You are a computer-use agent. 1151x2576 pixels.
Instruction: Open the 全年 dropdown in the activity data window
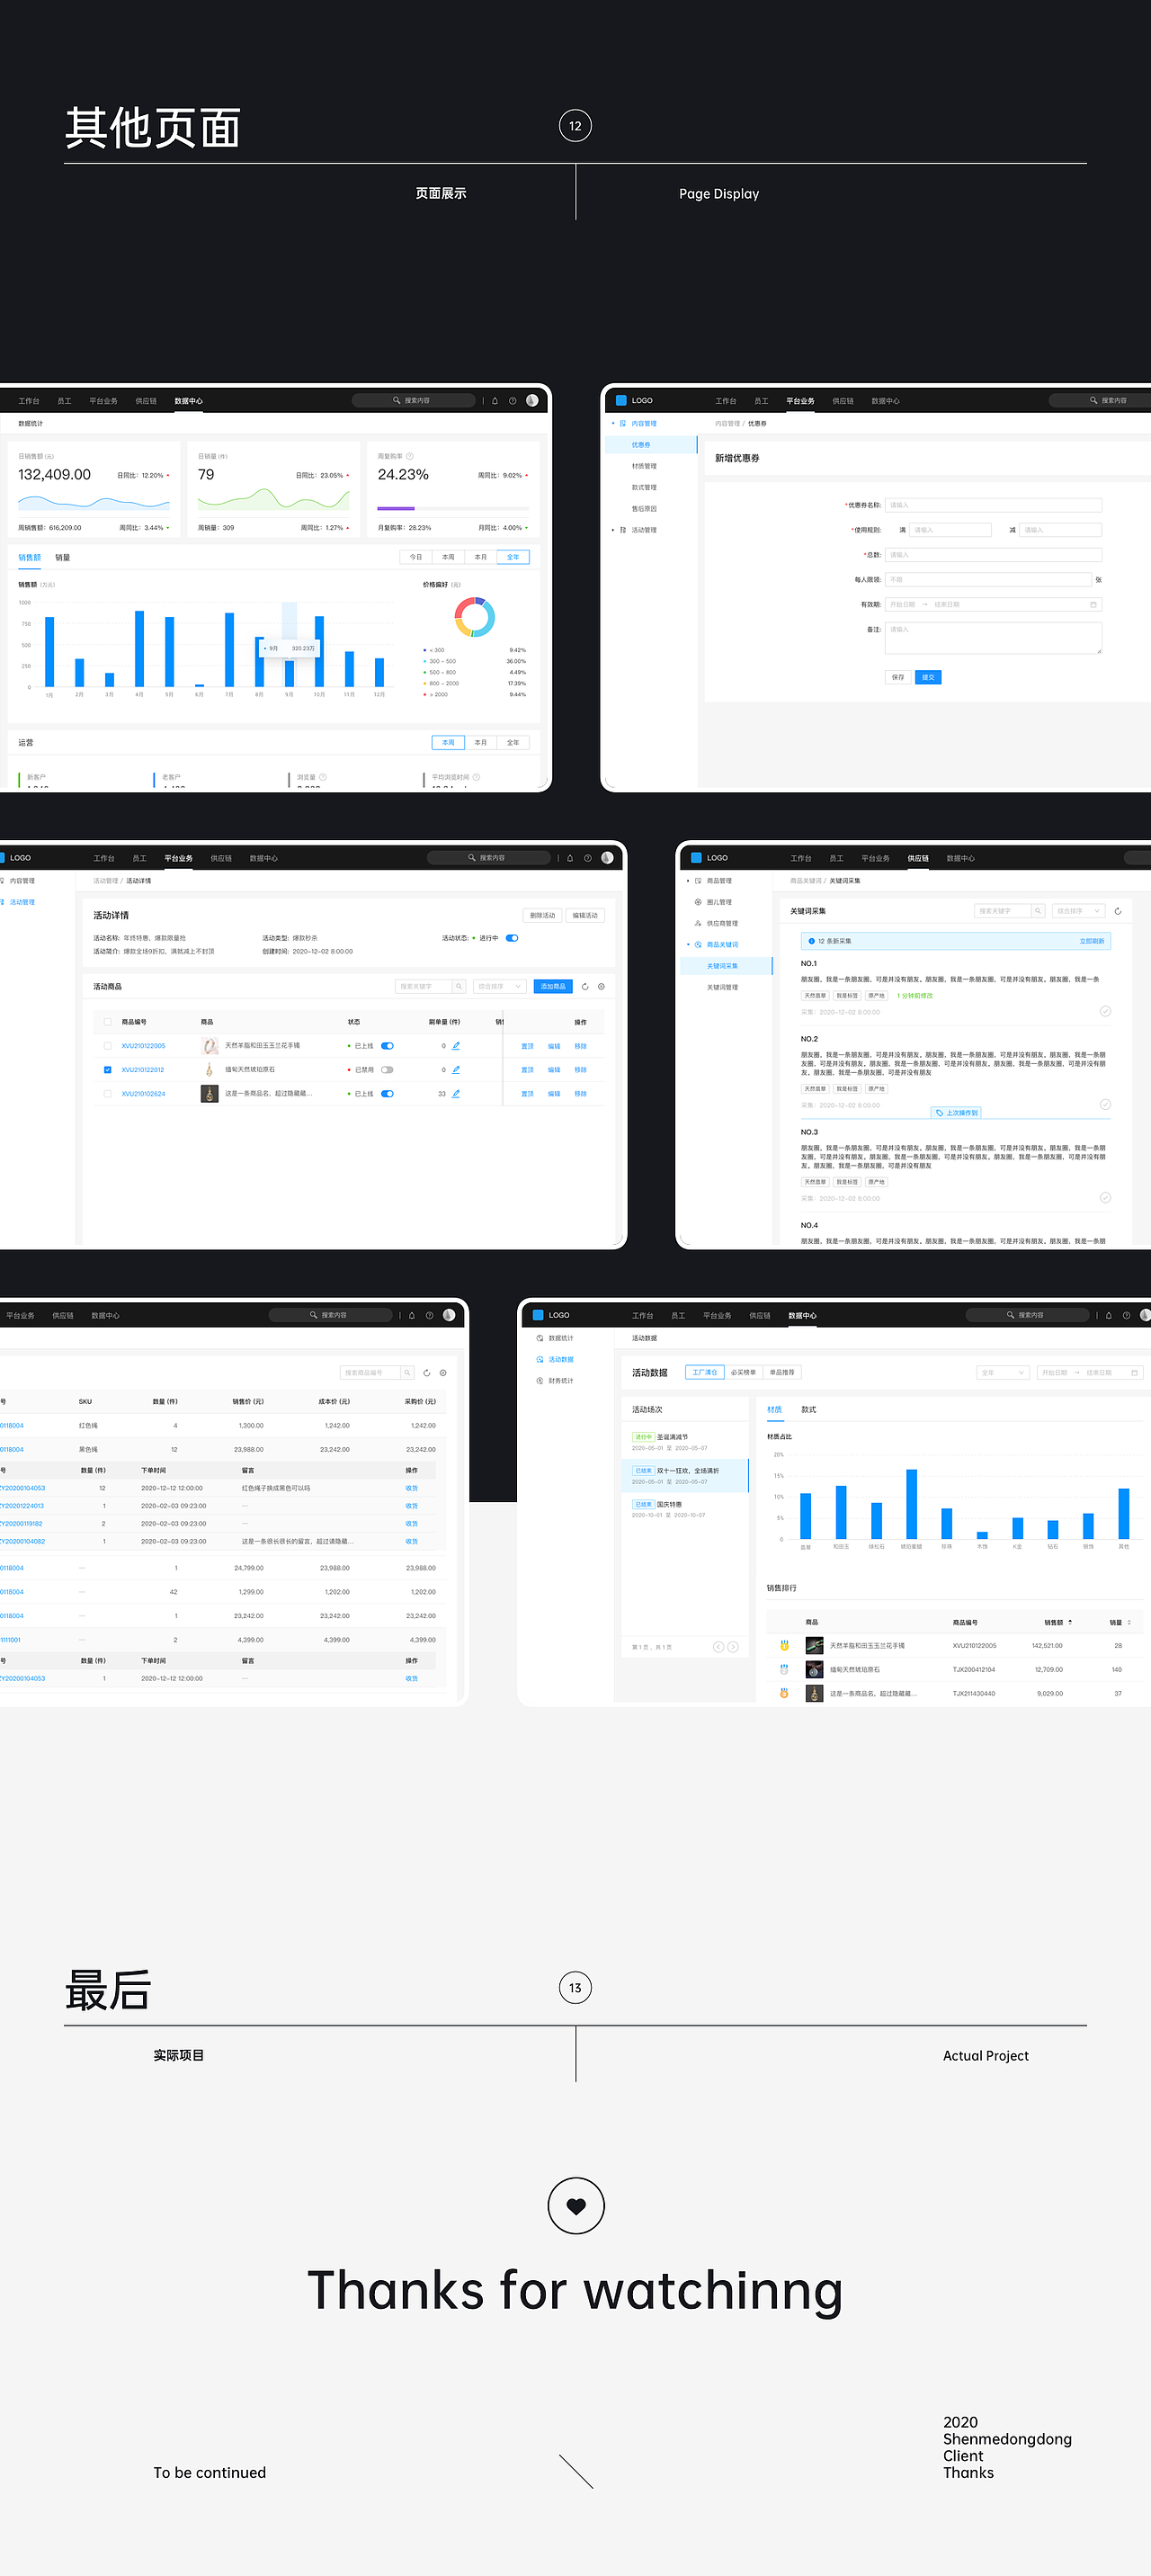click(1003, 1373)
